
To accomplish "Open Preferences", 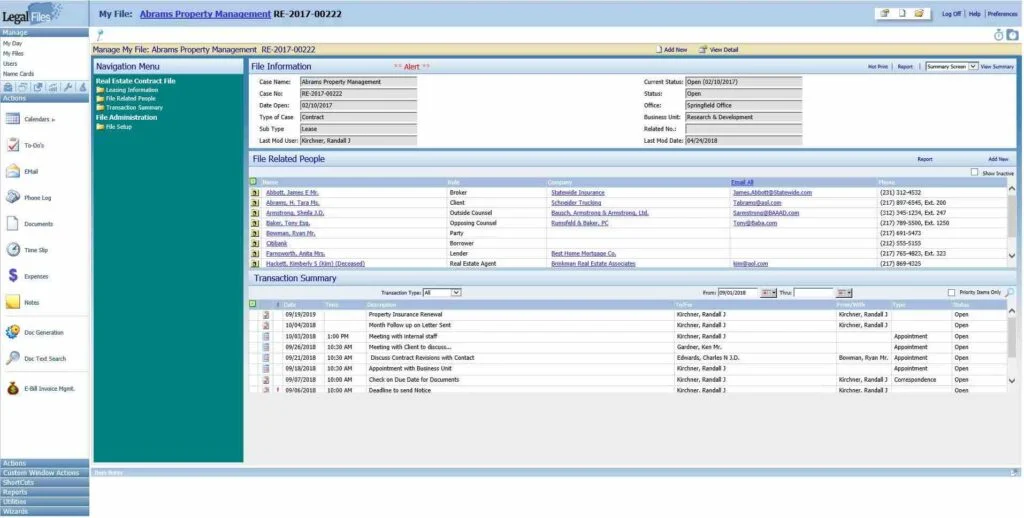I will point(1002,14).
